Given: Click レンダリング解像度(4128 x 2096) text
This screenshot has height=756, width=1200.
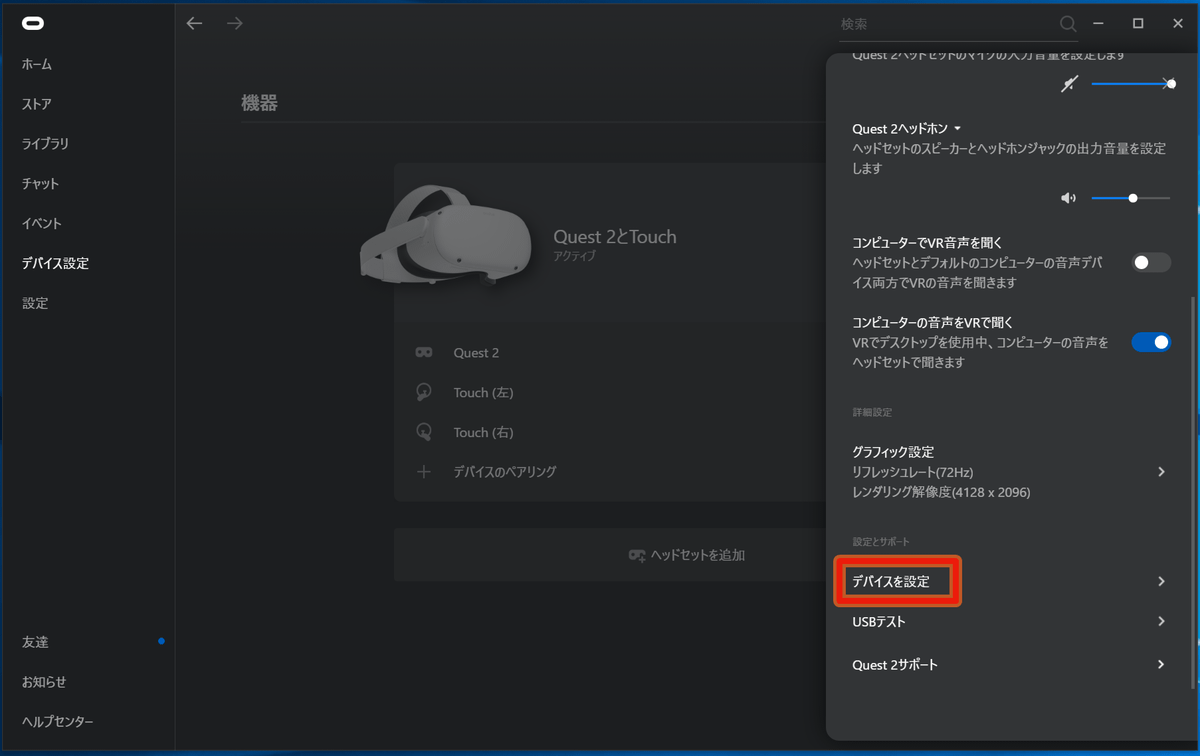Looking at the screenshot, I should point(941,492).
